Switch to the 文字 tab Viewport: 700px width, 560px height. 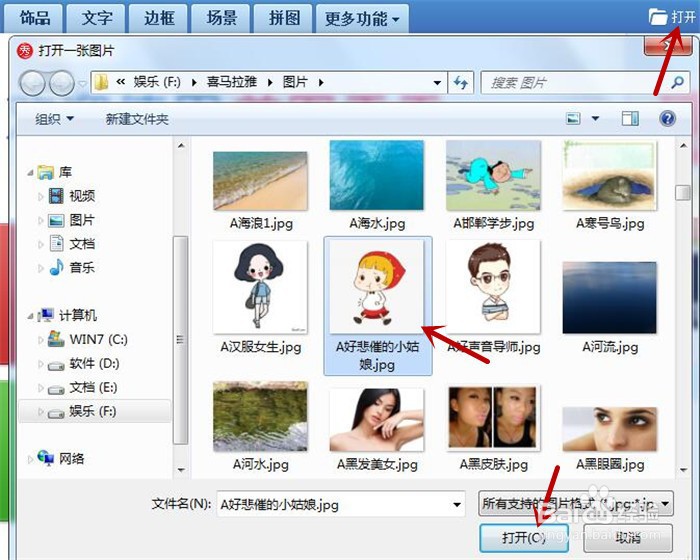pos(97,19)
